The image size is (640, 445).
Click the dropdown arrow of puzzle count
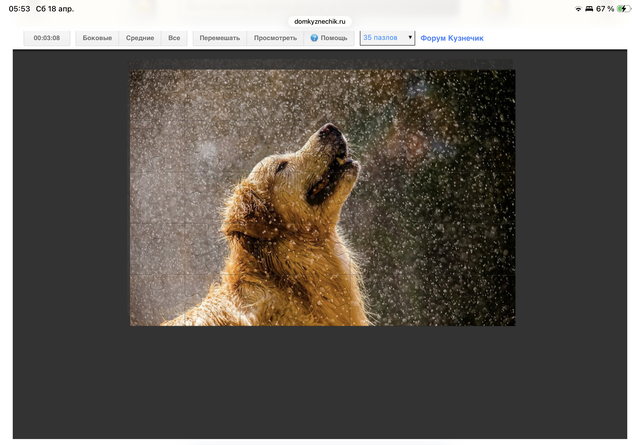(410, 38)
